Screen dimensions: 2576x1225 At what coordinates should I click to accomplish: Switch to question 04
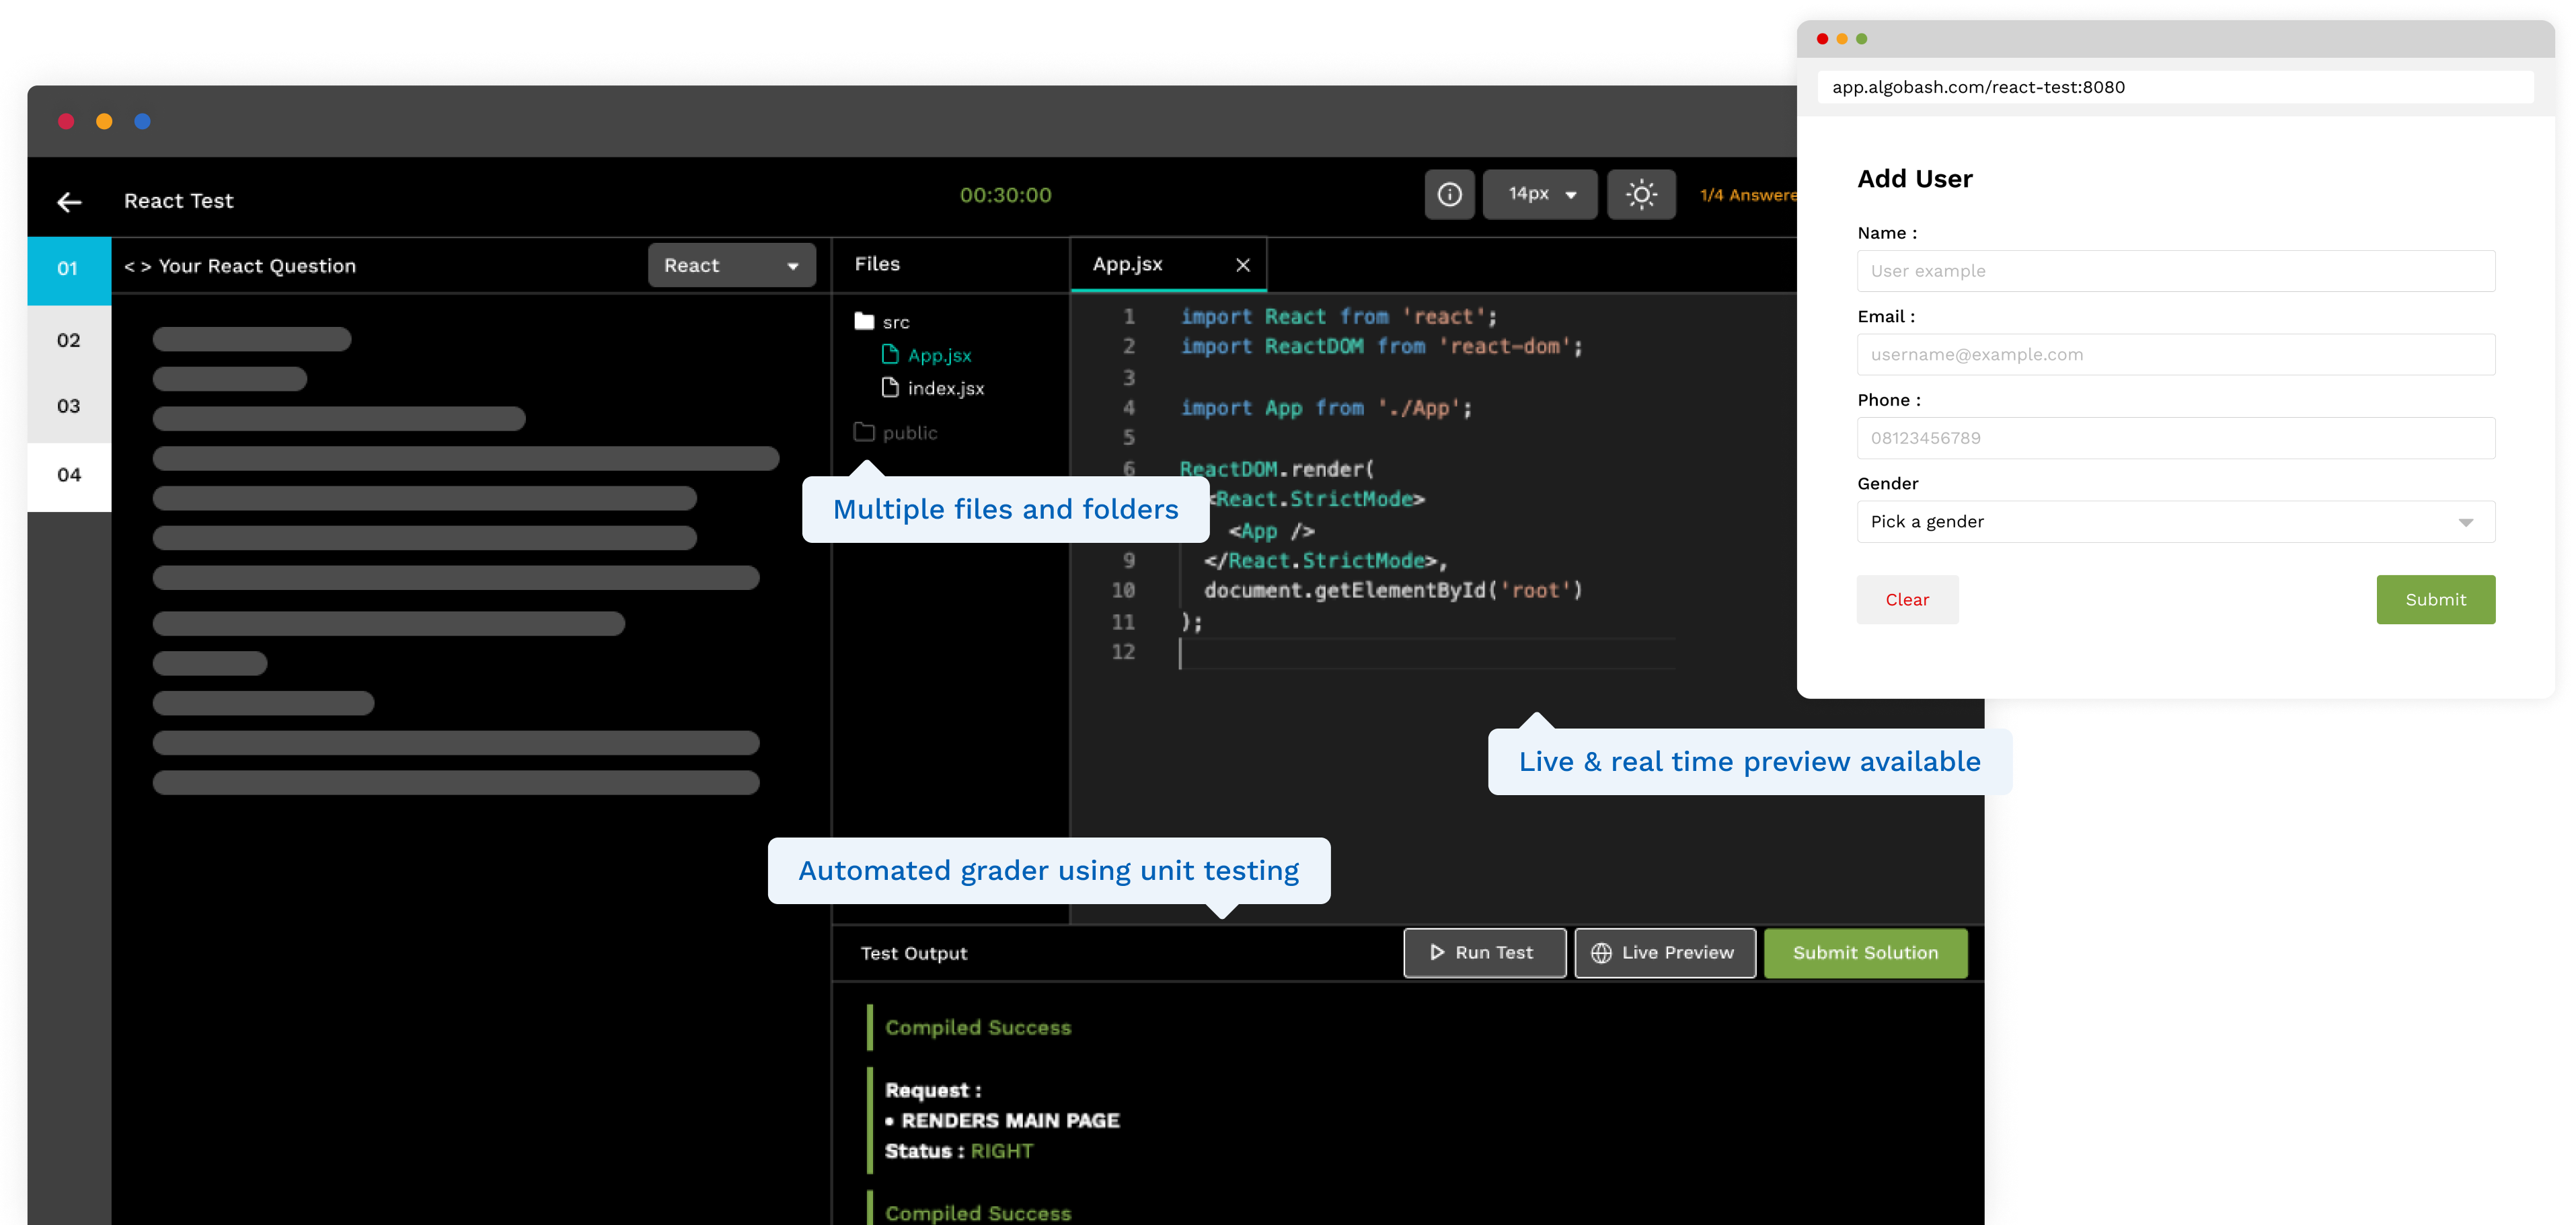[69, 475]
